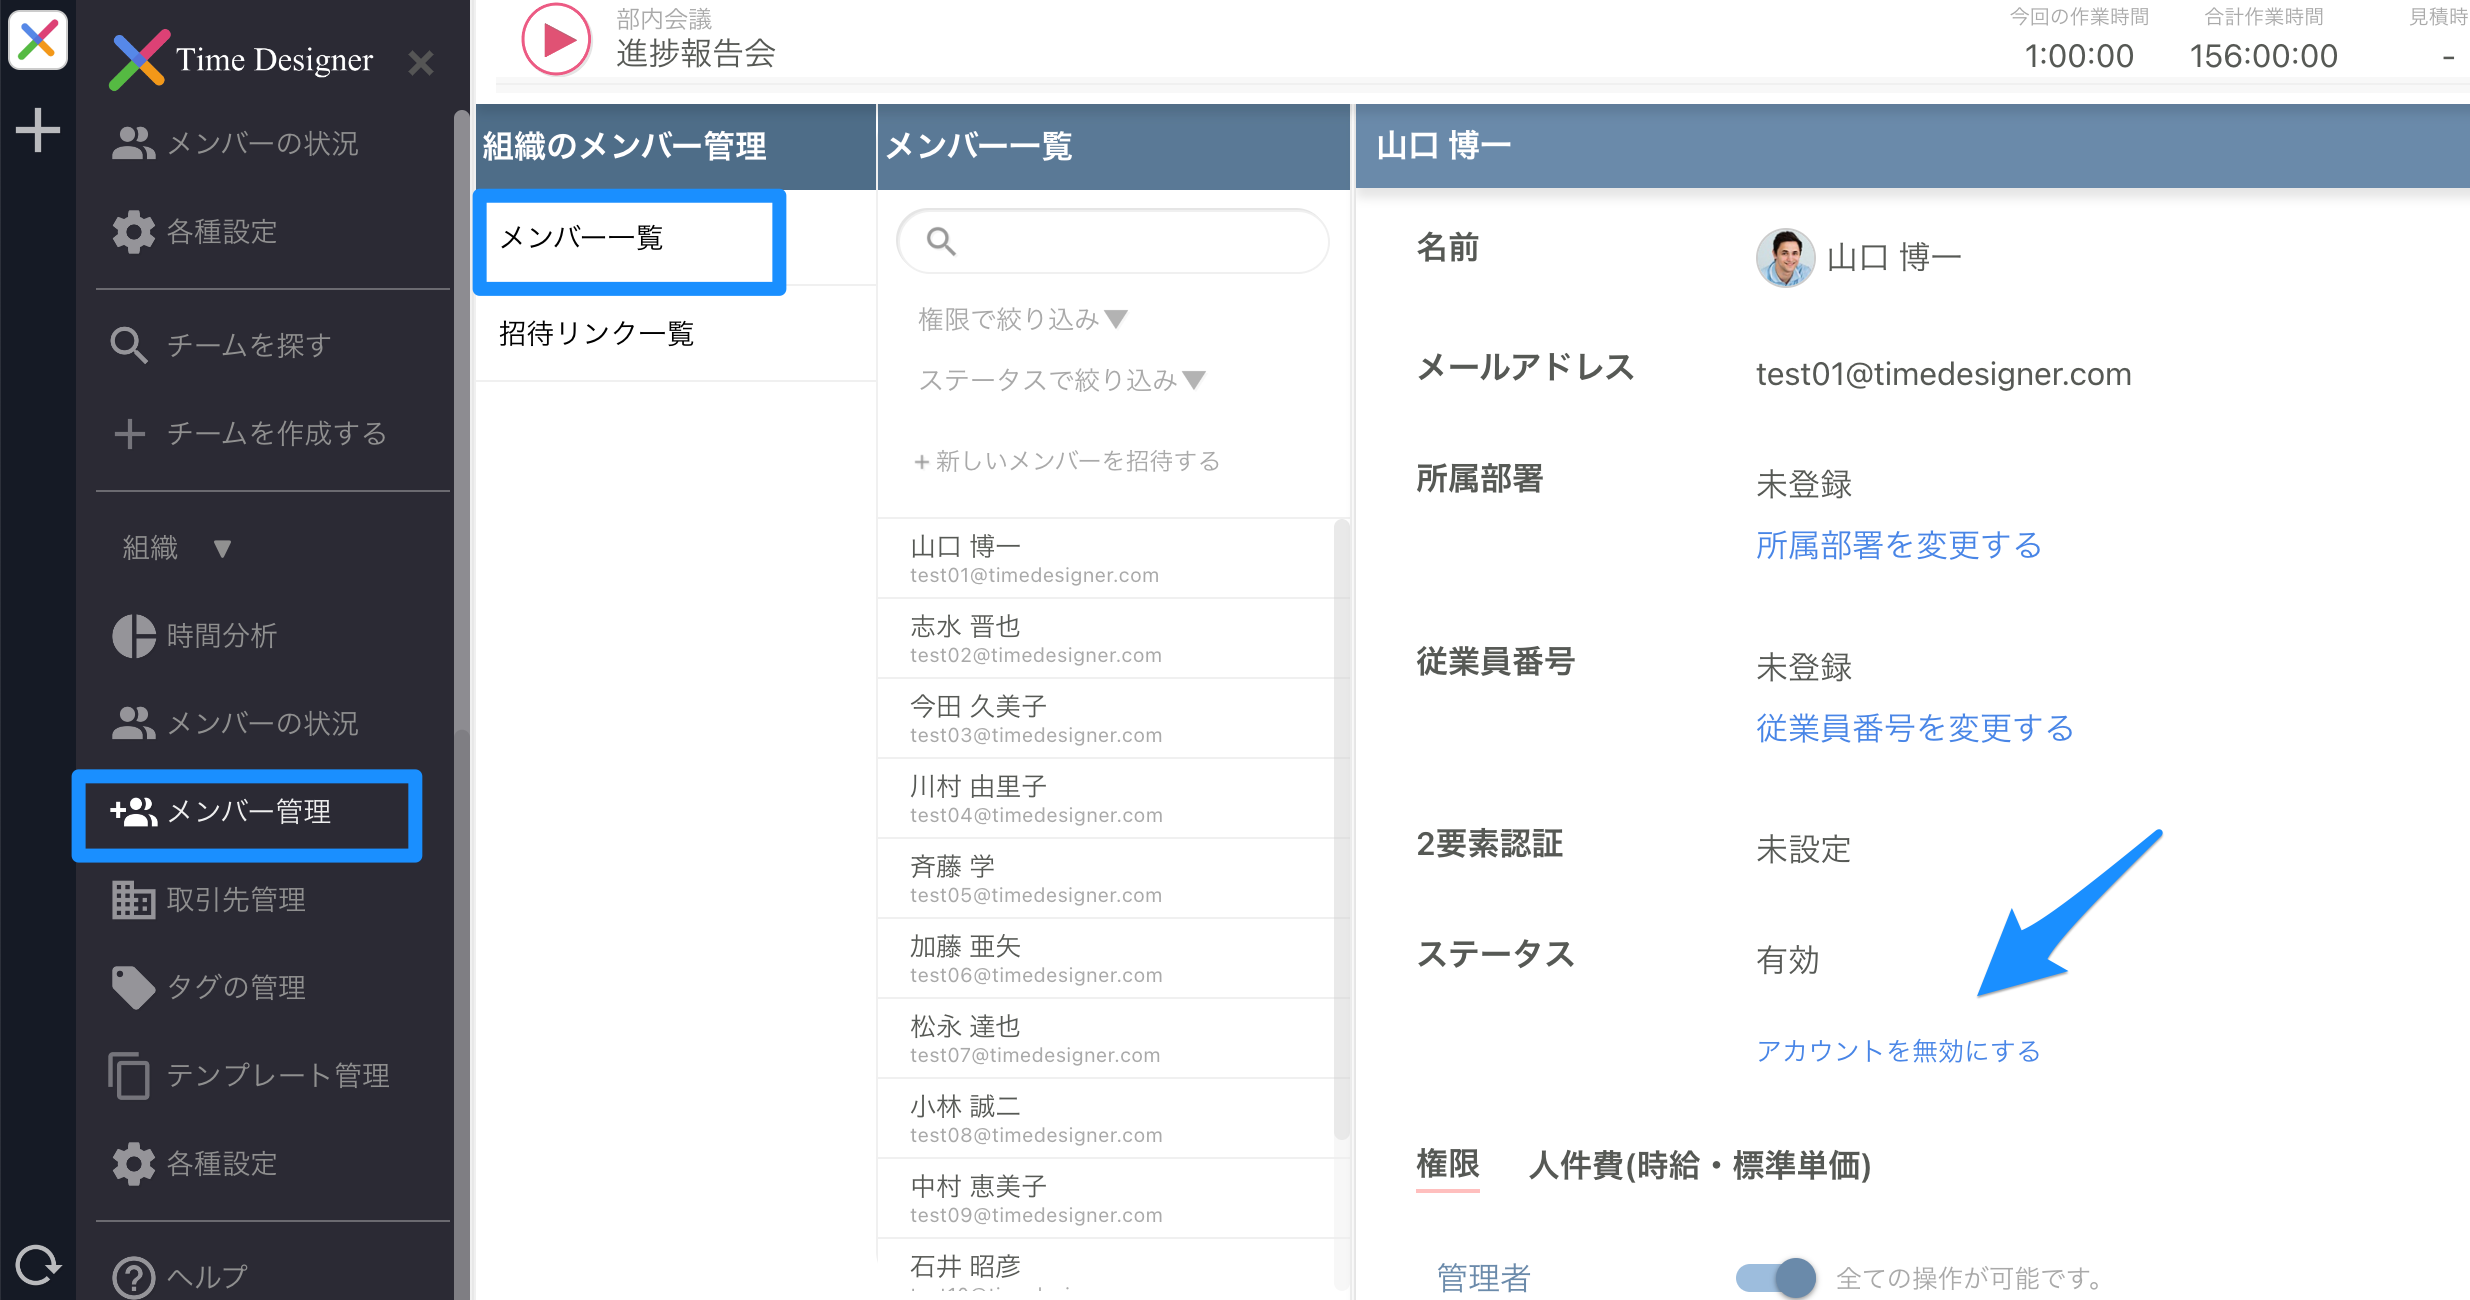This screenshot has width=2470, height=1300.
Task: Disable the 管理者 permission toggle
Action: (1774, 1277)
